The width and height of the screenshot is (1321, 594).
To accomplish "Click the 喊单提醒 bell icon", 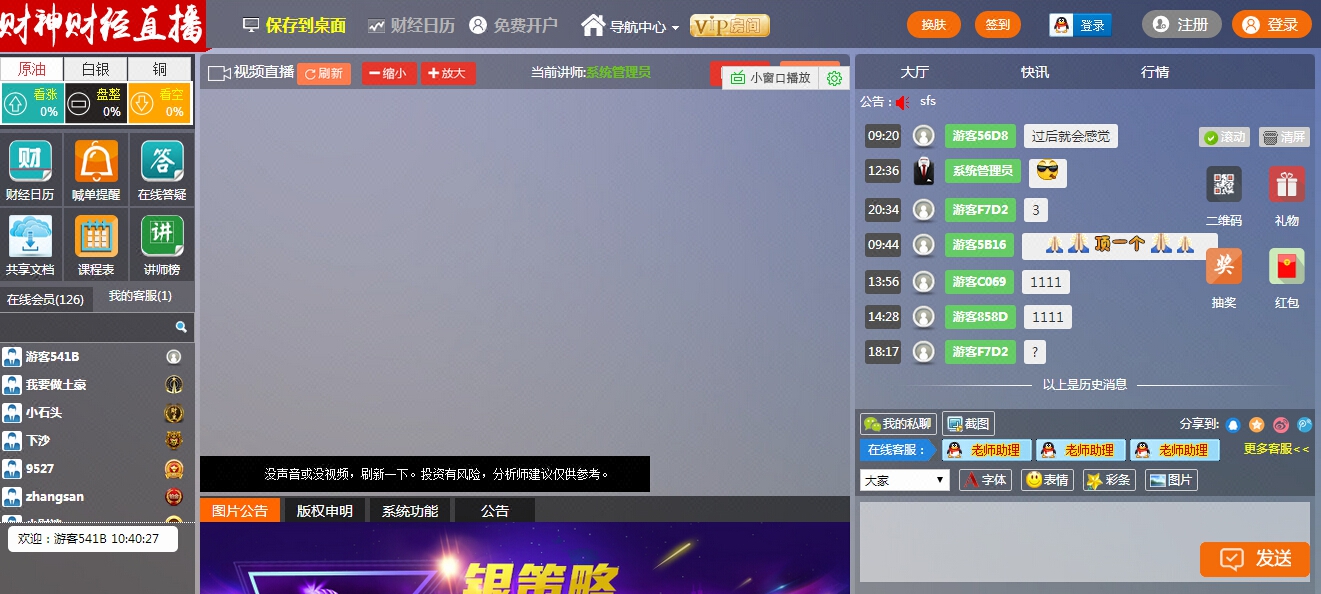I will point(96,161).
